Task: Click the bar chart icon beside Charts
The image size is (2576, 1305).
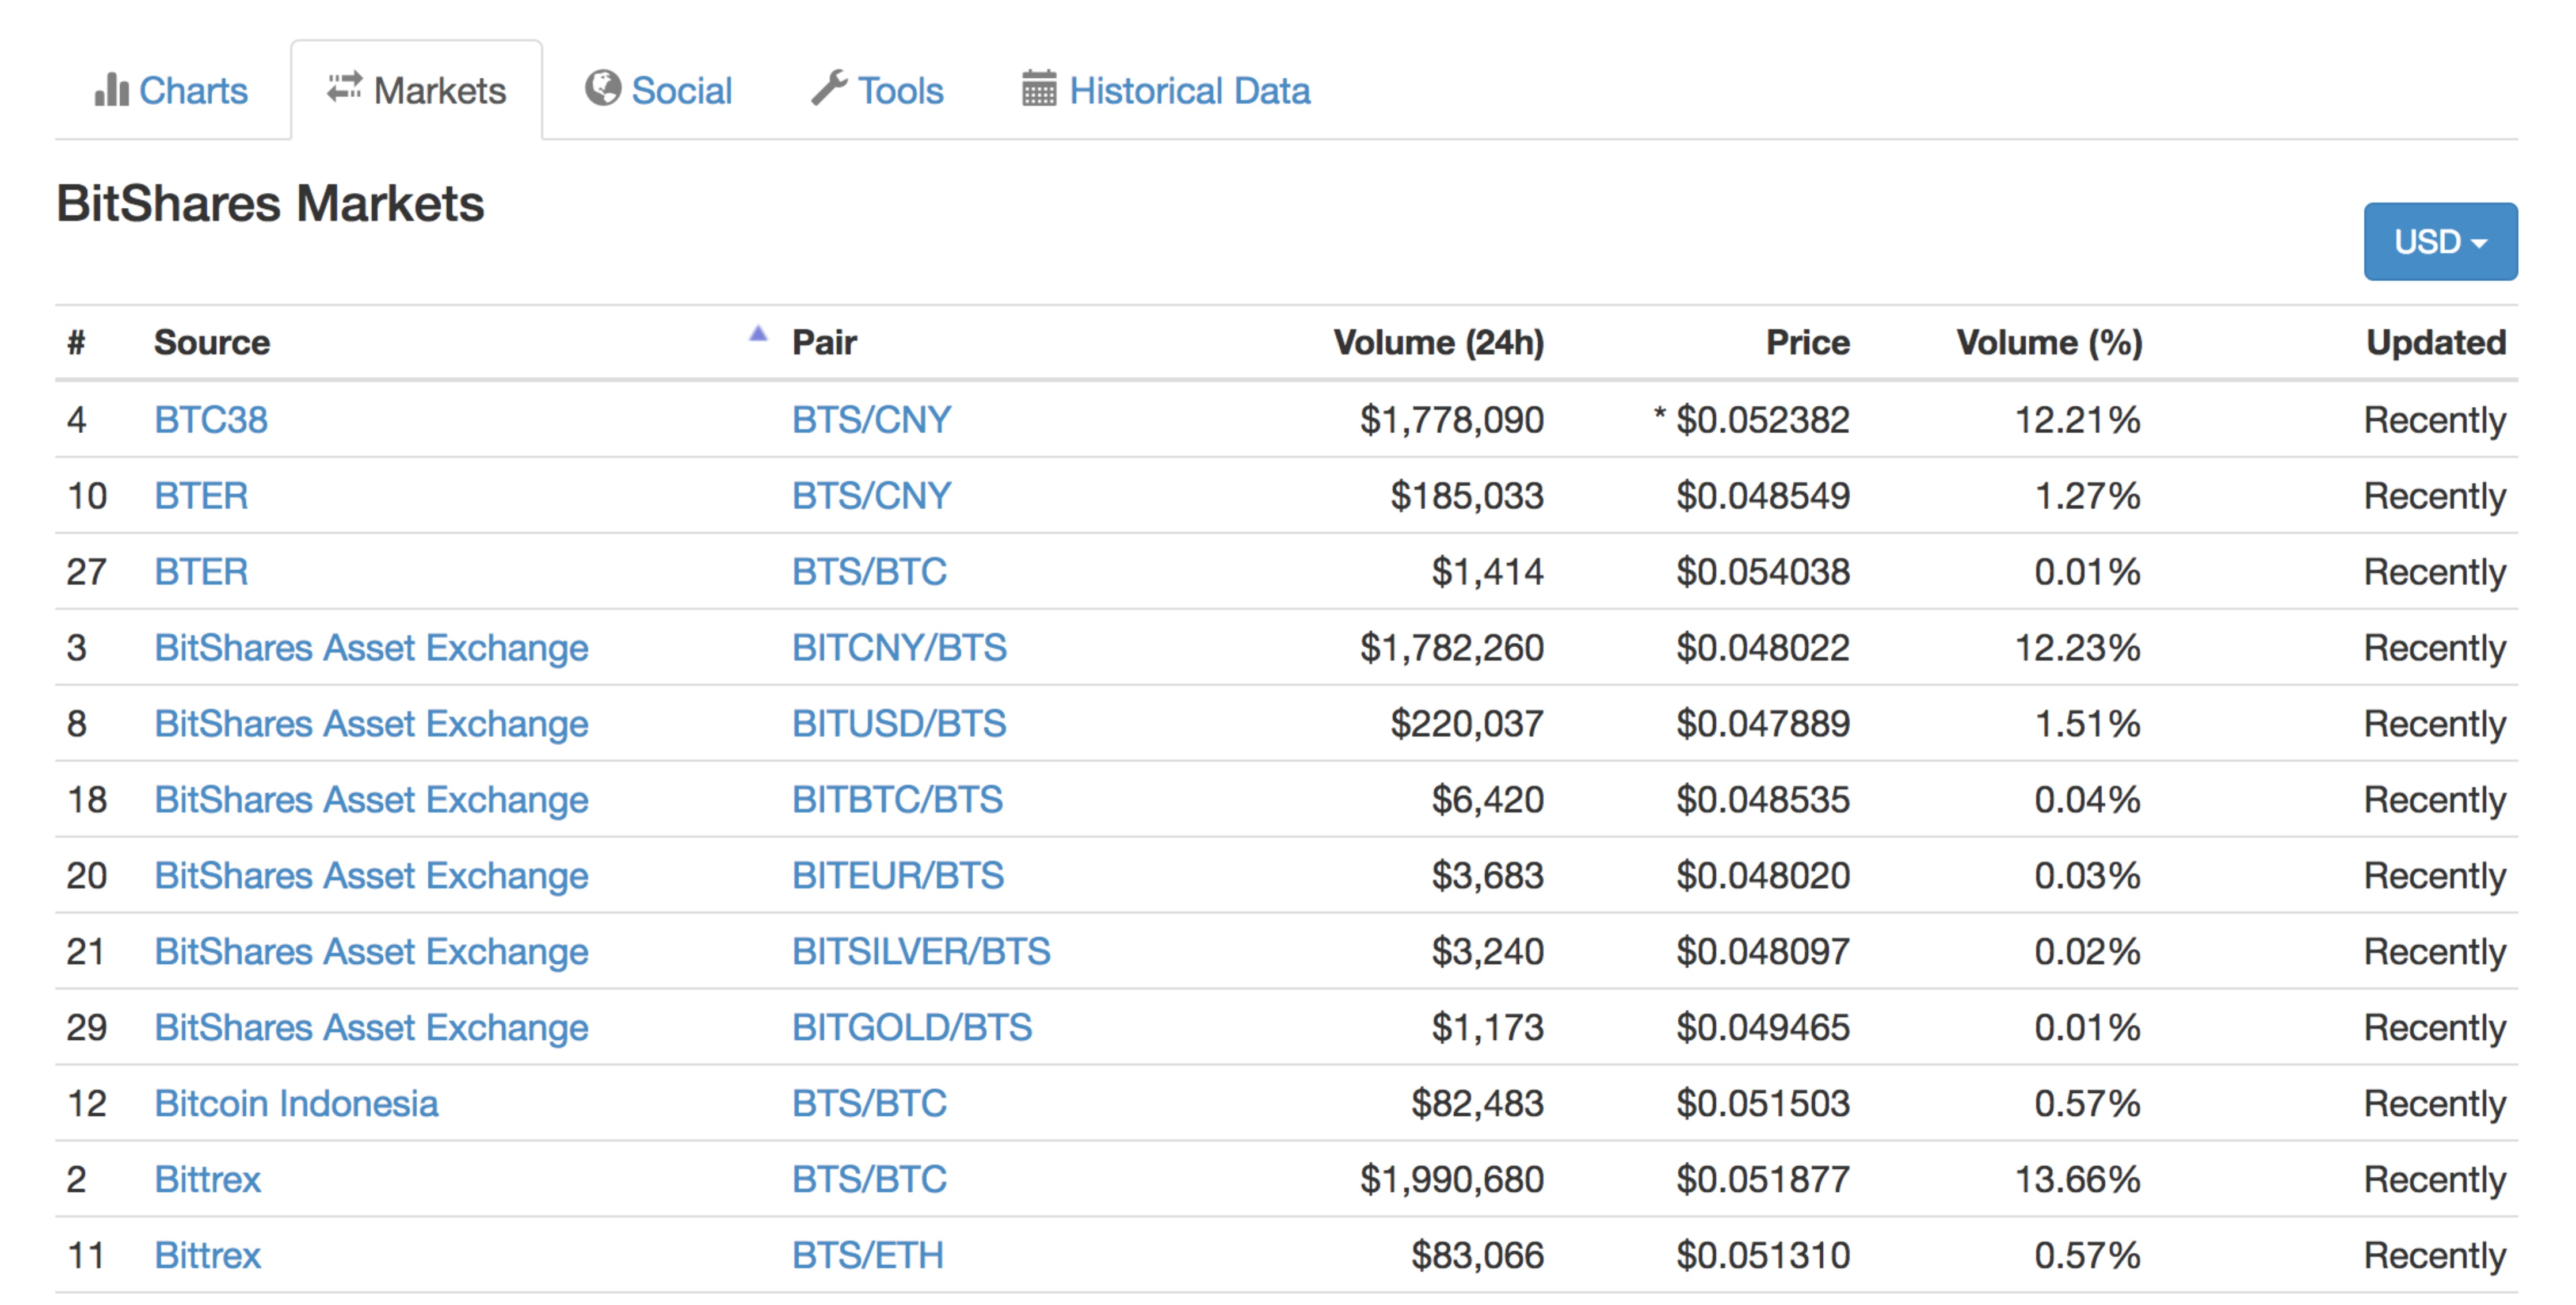Action: pyautogui.click(x=111, y=90)
